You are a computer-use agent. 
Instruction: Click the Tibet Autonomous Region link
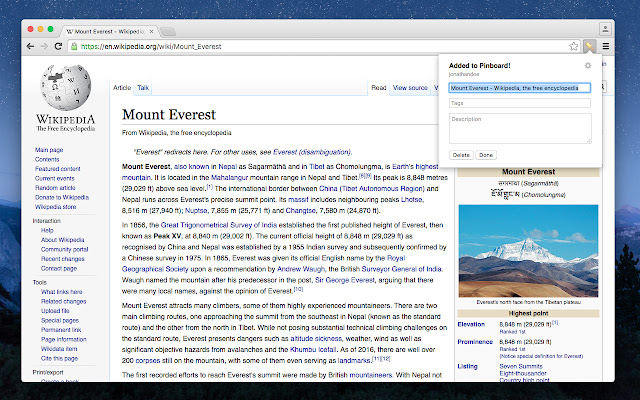point(382,189)
